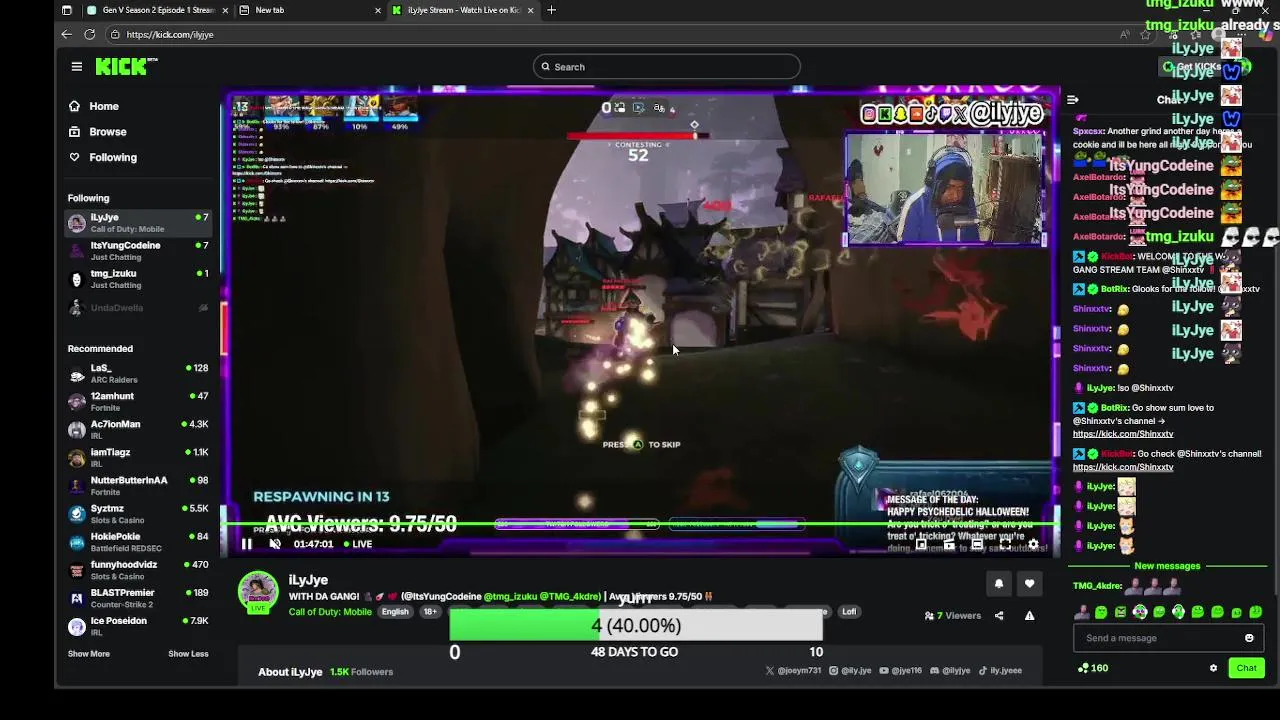Collapse recommended list with Show Less
1280x720 pixels.
point(188,654)
